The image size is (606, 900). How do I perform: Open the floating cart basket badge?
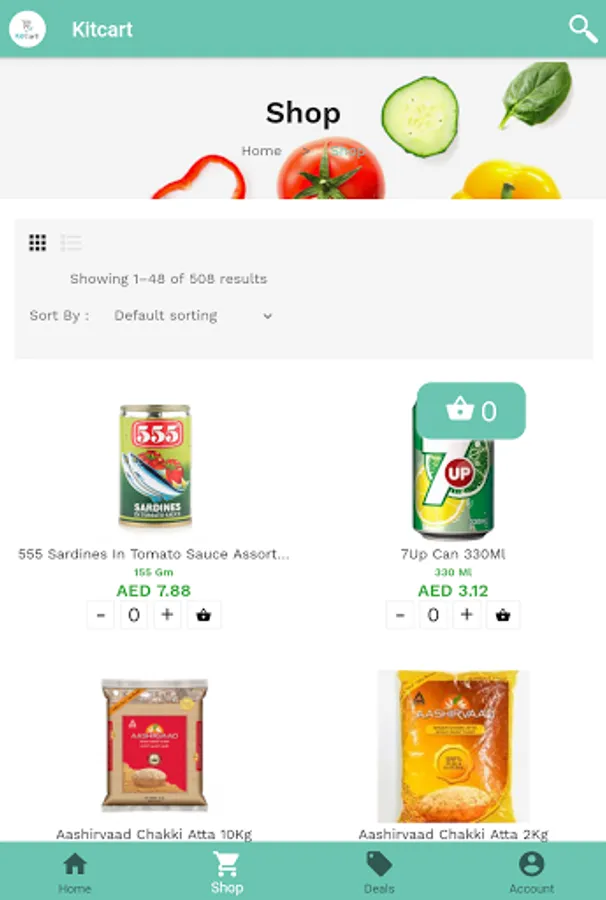pyautogui.click(x=471, y=411)
